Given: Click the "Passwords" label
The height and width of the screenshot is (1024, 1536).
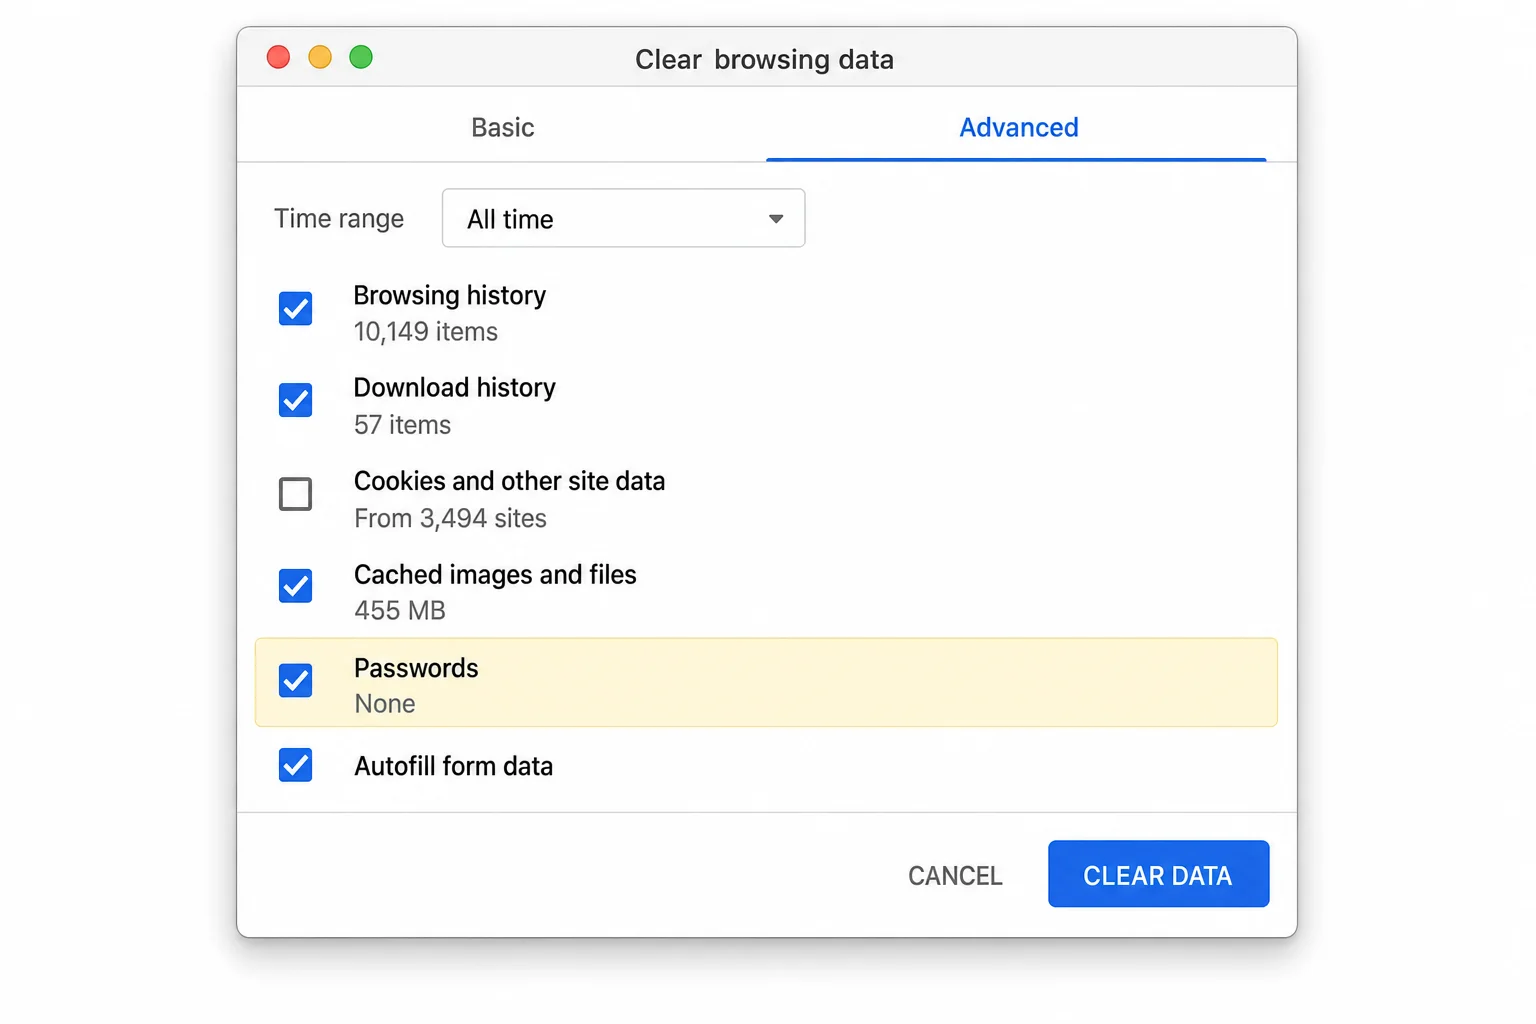Looking at the screenshot, I should tap(416, 668).
